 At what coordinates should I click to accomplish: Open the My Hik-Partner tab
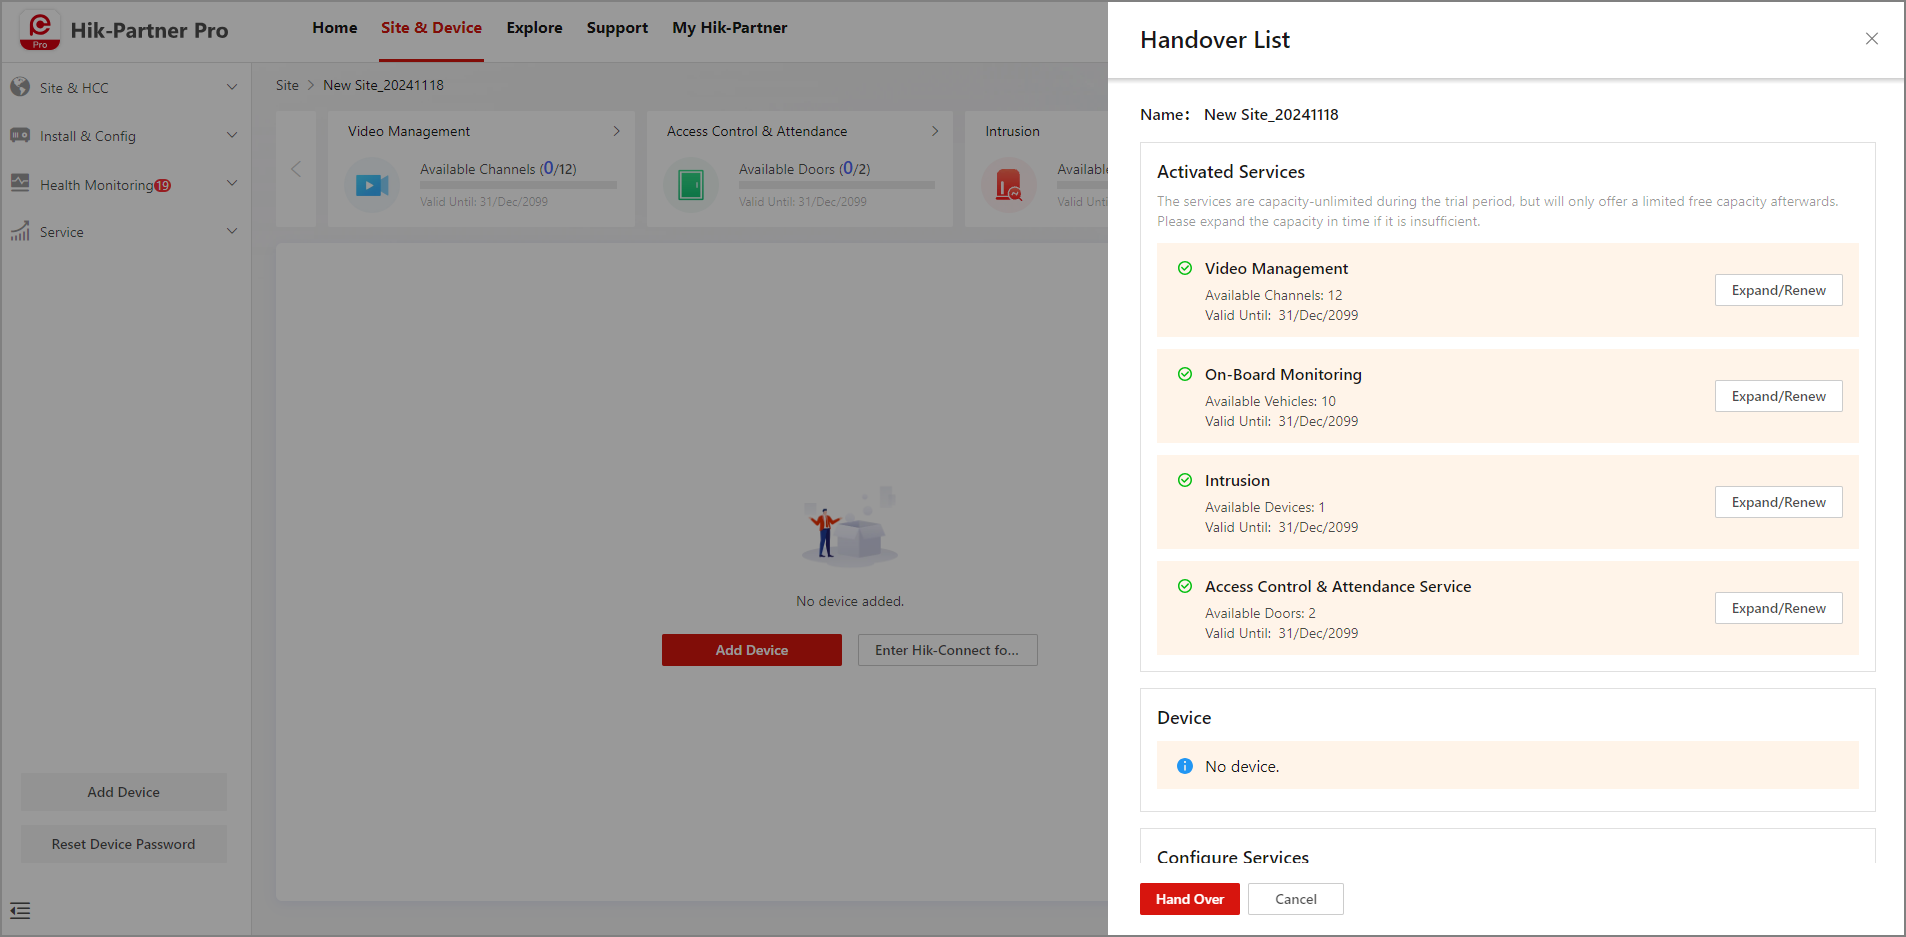(x=730, y=28)
